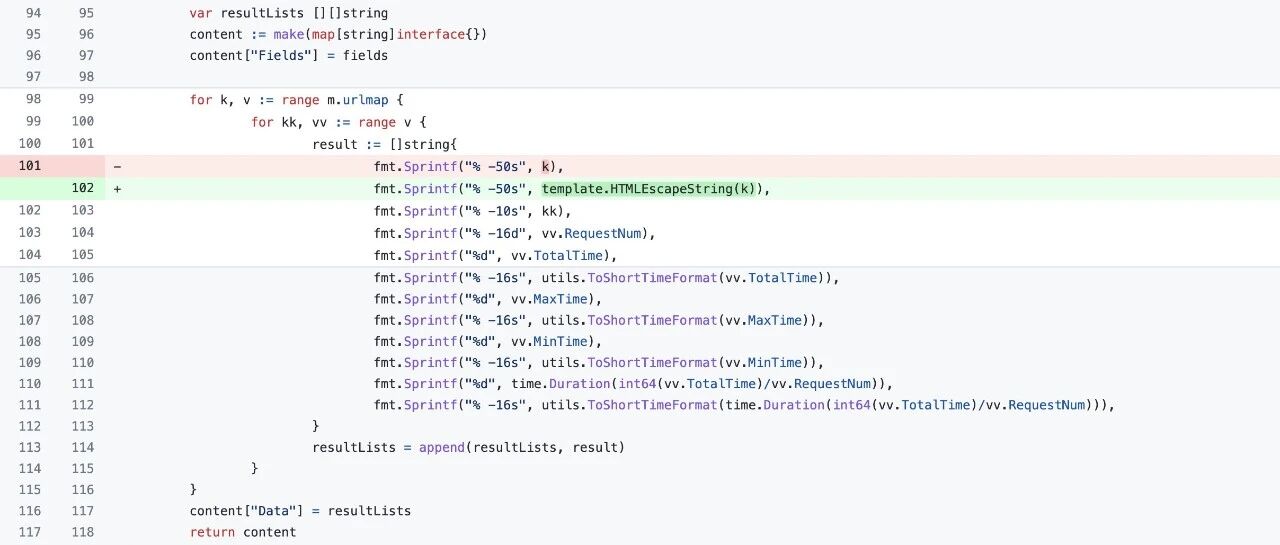Click line number 114 beside 'resultLists = append'

[82, 447]
